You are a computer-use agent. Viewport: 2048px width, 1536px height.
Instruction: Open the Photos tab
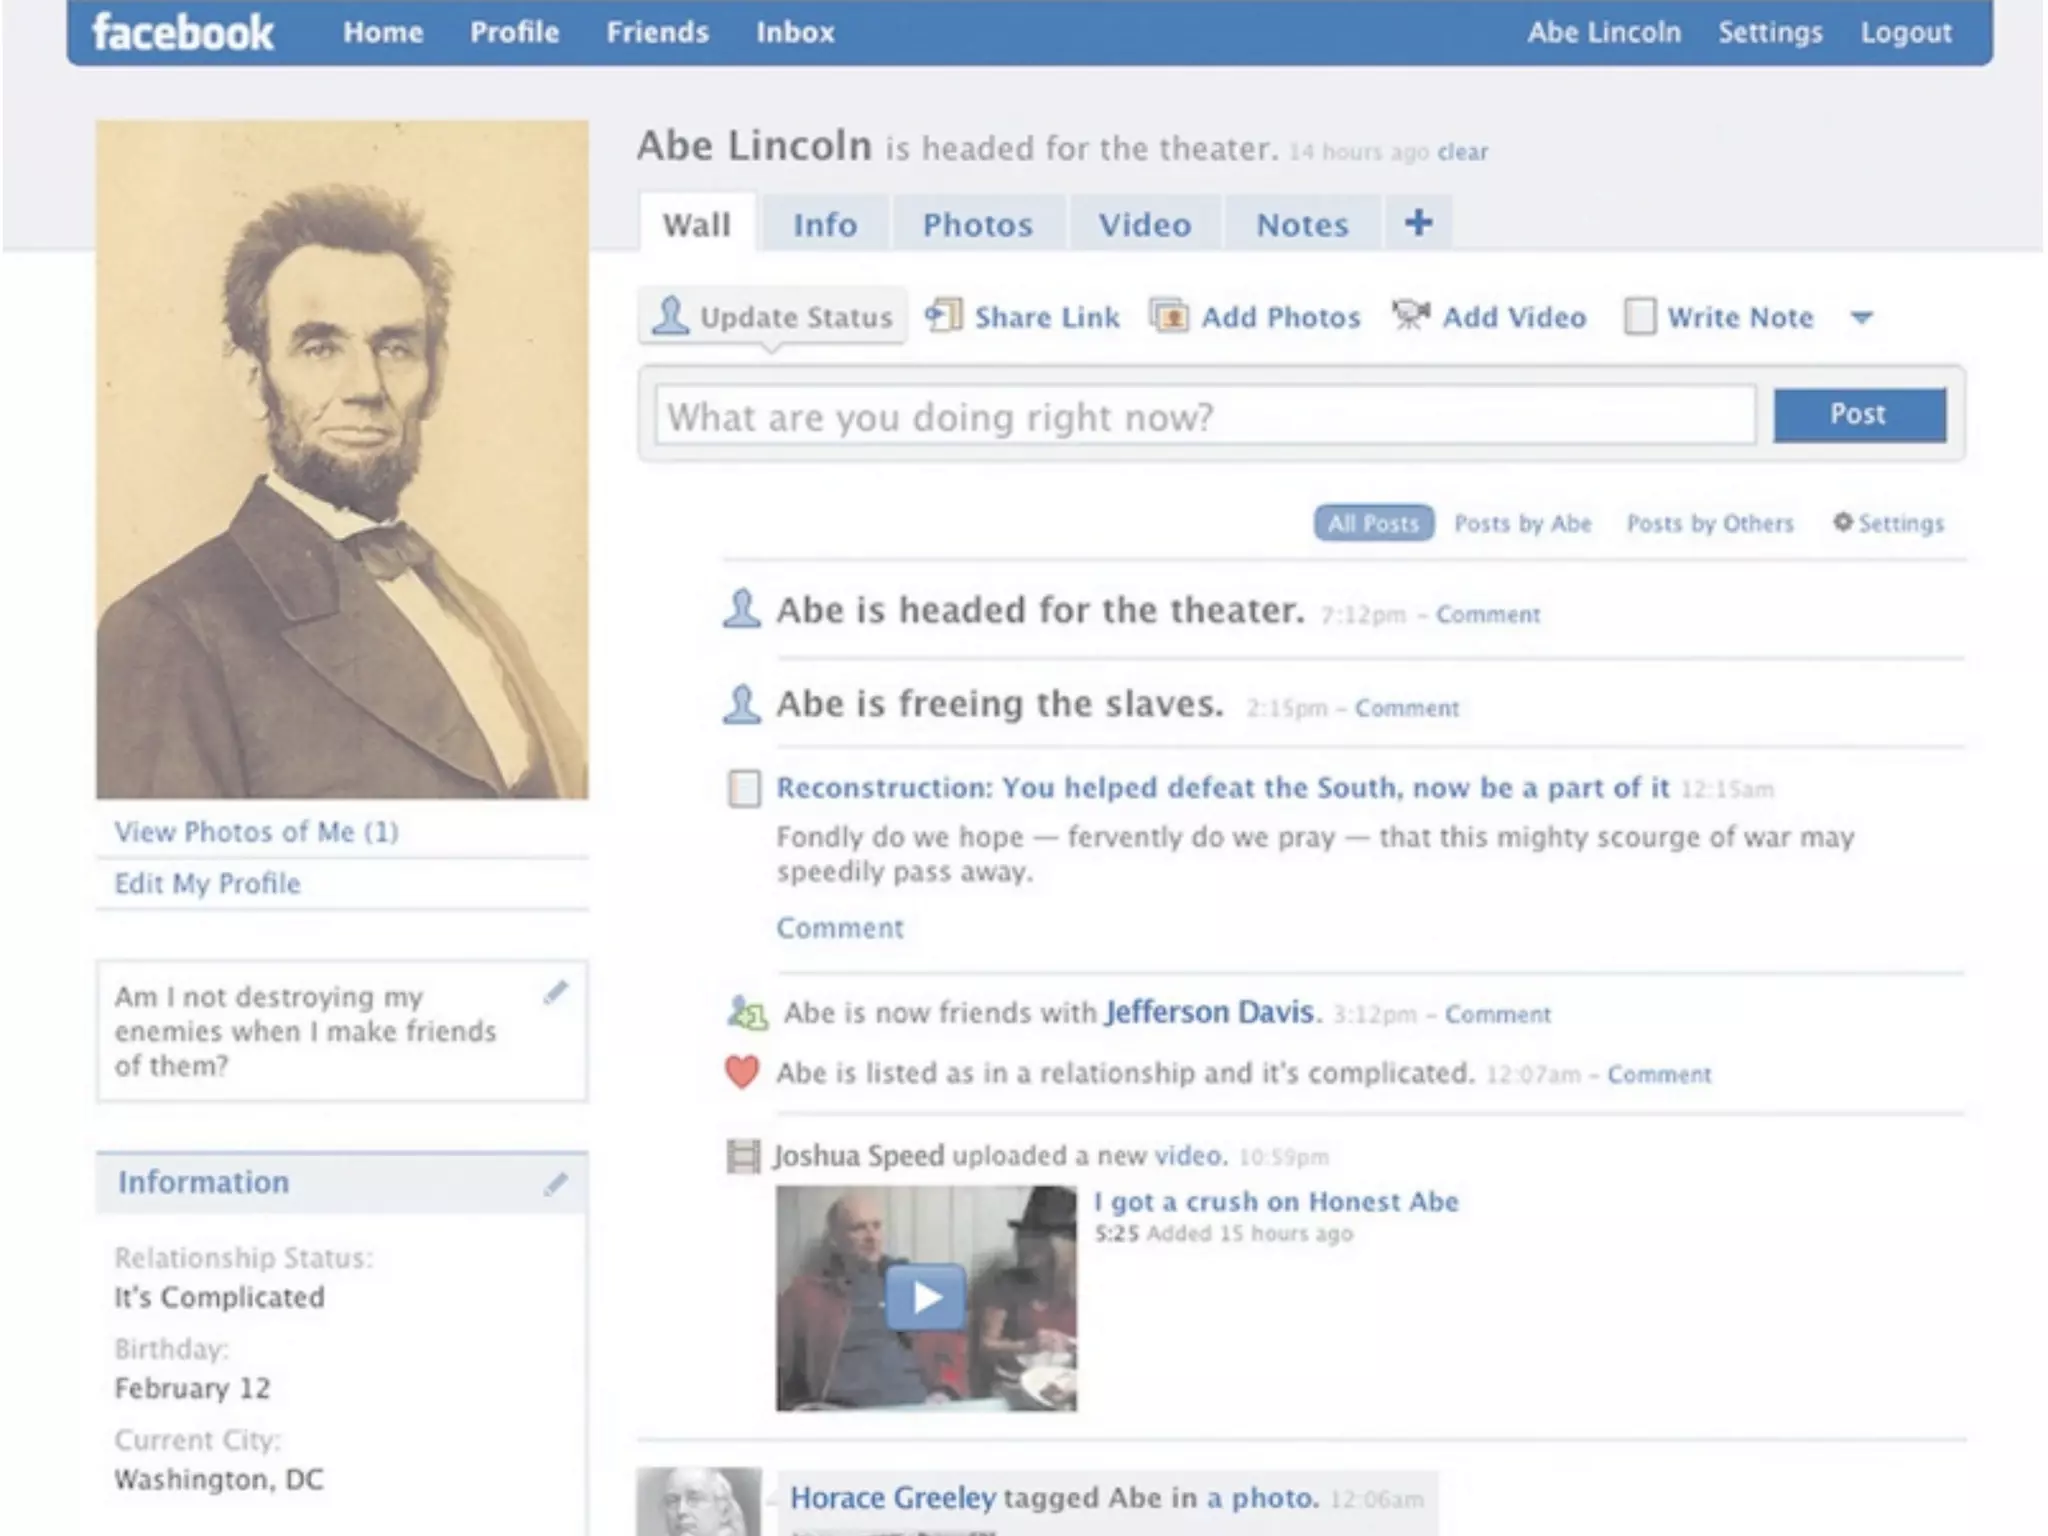977,224
